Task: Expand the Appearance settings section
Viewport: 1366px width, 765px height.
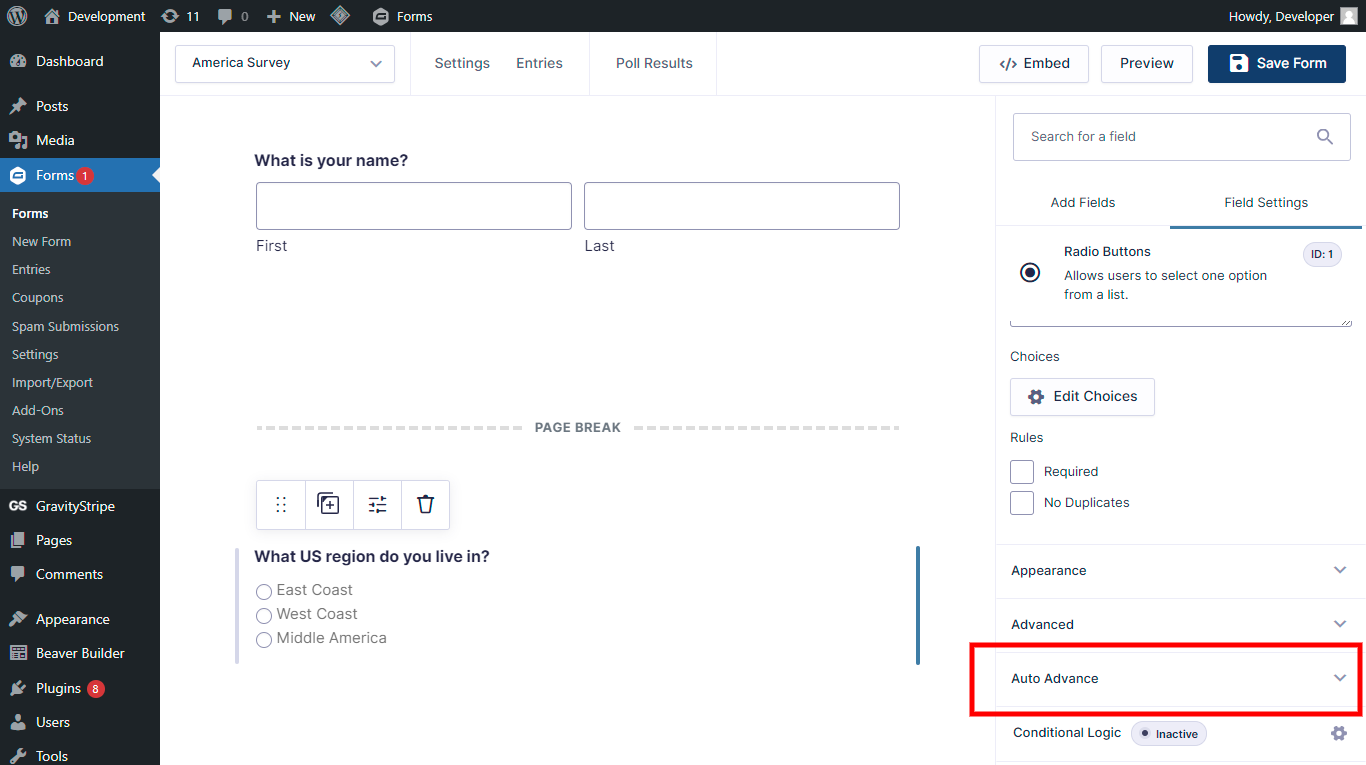Action: click(1180, 571)
